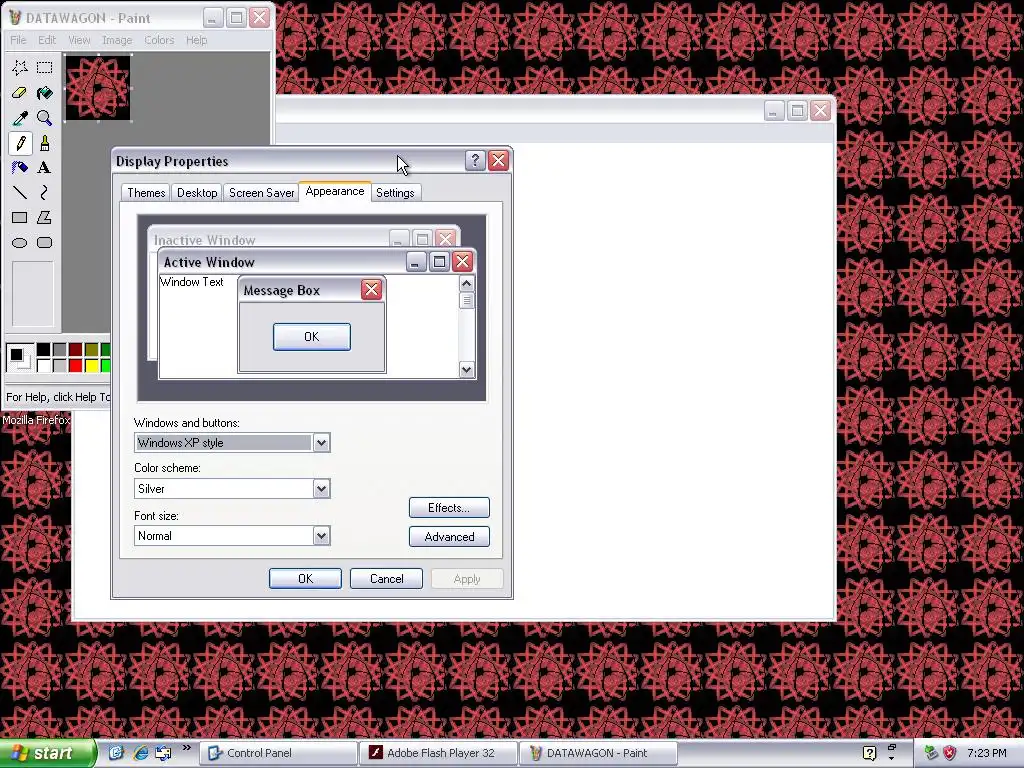Viewport: 1024px width, 768px height.
Task: Switch to Control Panel taskbar button
Action: click(x=278, y=753)
